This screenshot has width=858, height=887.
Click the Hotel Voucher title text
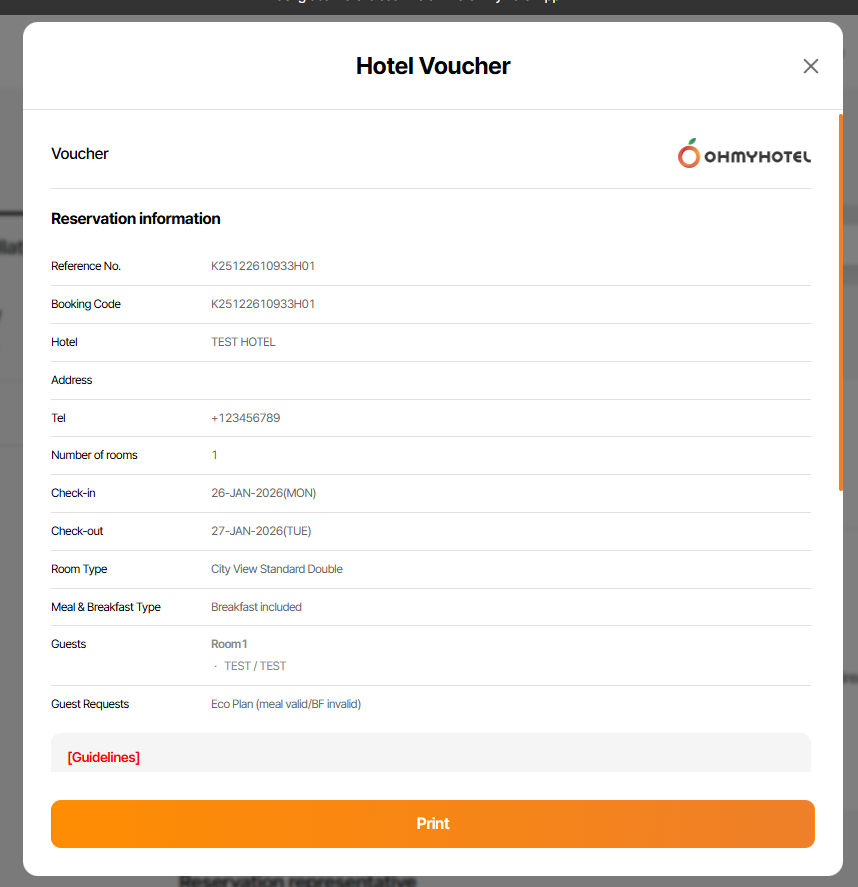tap(433, 66)
